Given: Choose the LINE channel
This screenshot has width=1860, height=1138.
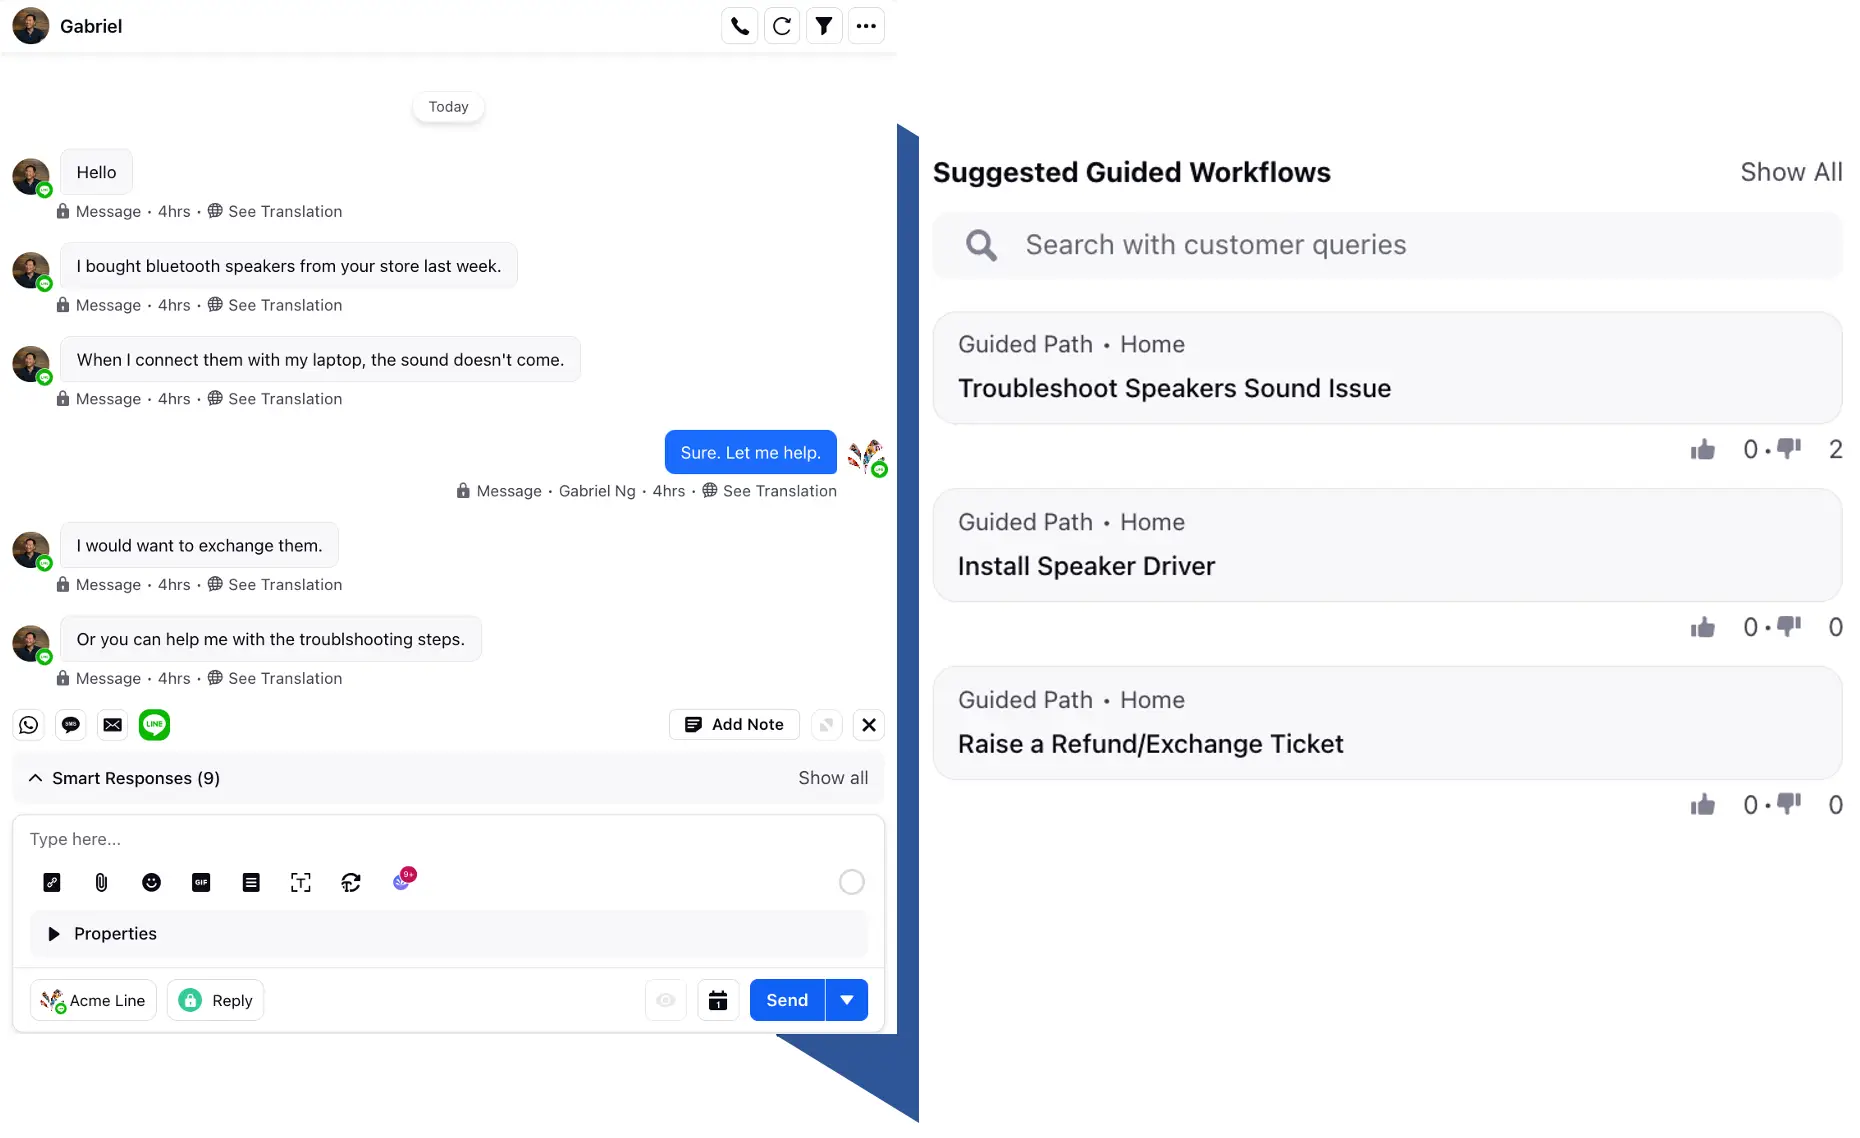Looking at the screenshot, I should click(154, 724).
